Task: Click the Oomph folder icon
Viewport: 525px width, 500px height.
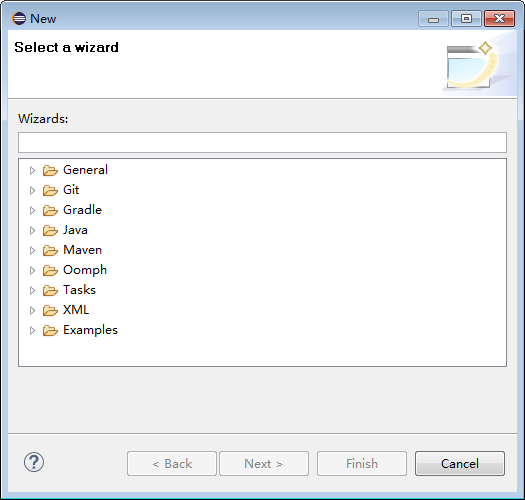Action: [x=50, y=270]
